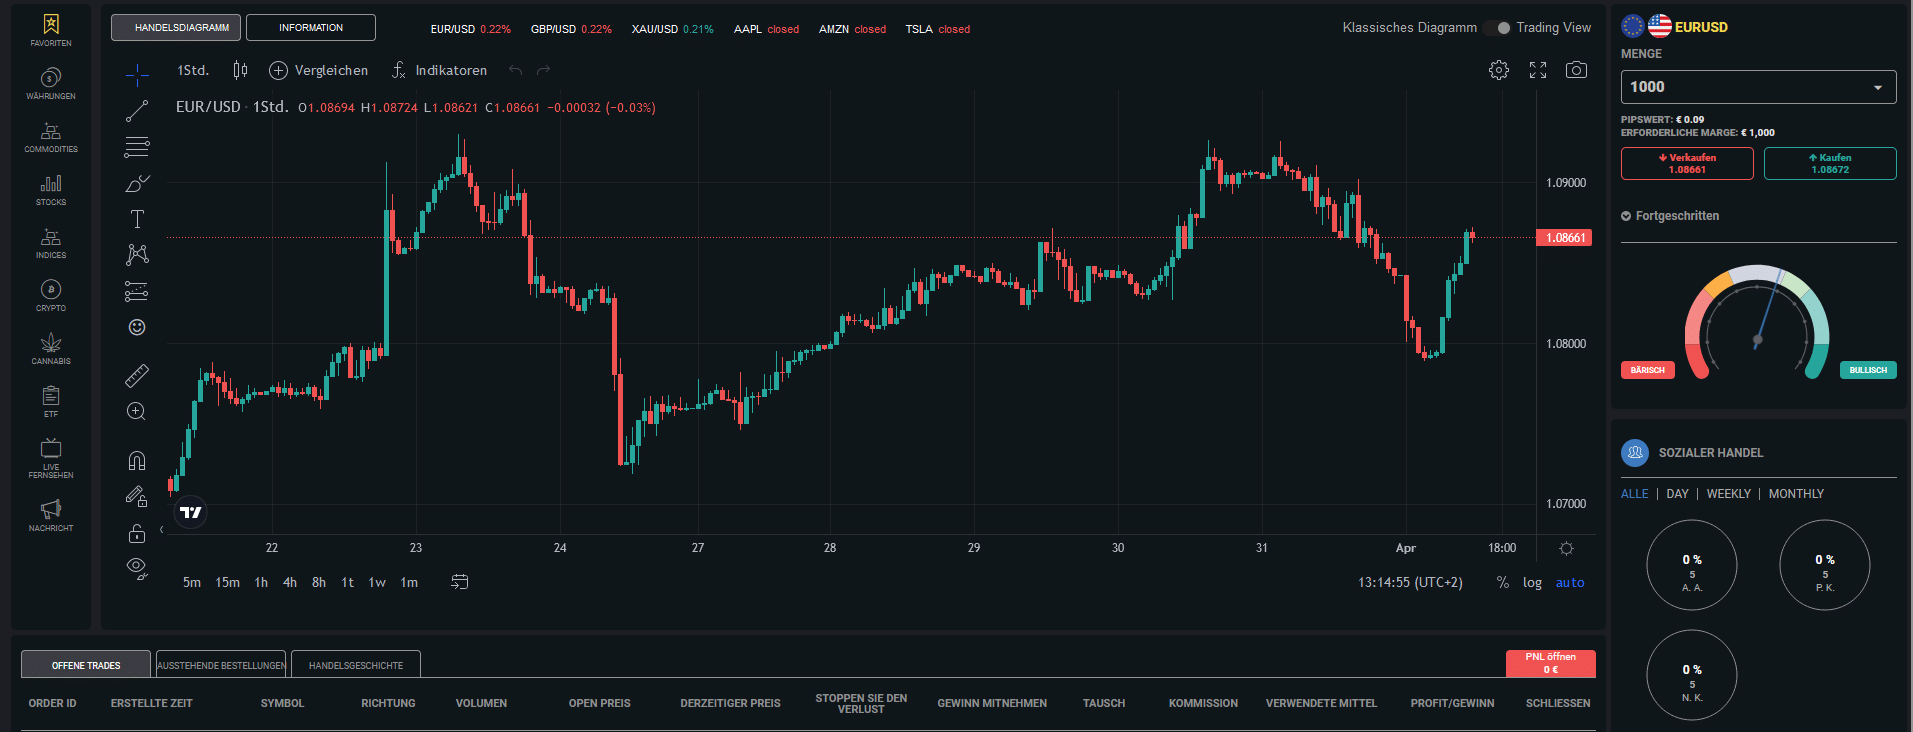Toggle log scale on chart
The height and width of the screenshot is (732, 1913).
[x=1532, y=583]
